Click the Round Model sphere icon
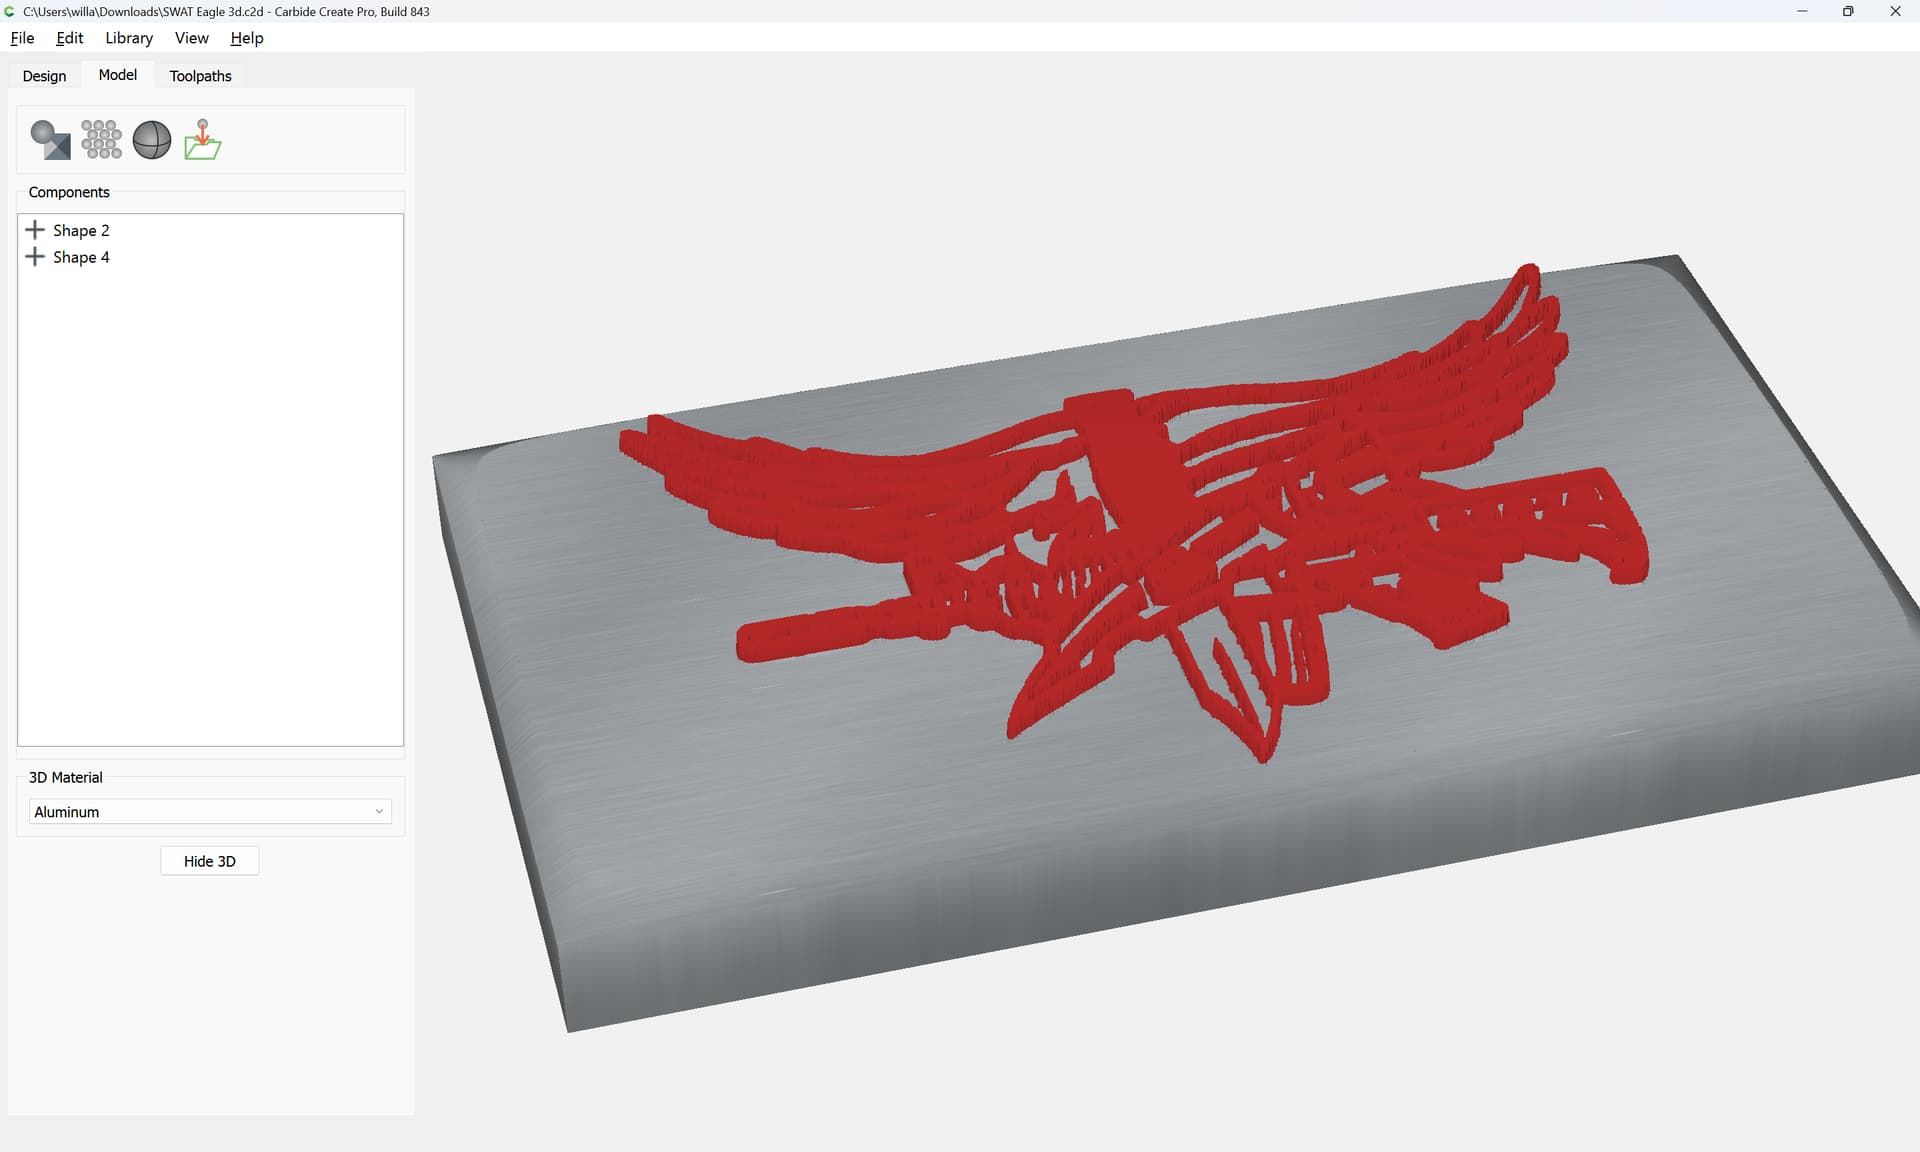The width and height of the screenshot is (1920, 1152). point(152,140)
